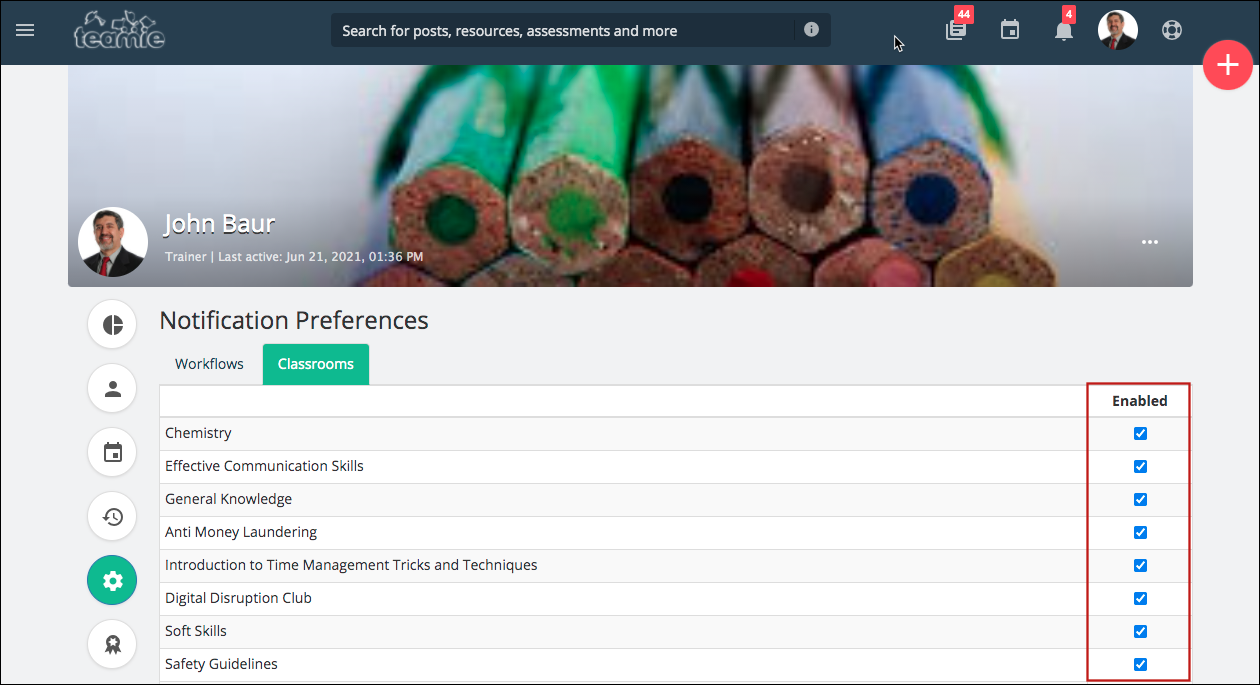Toggle Introduction to Time Management checkbox
This screenshot has height=685, width=1260.
(x=1140, y=566)
